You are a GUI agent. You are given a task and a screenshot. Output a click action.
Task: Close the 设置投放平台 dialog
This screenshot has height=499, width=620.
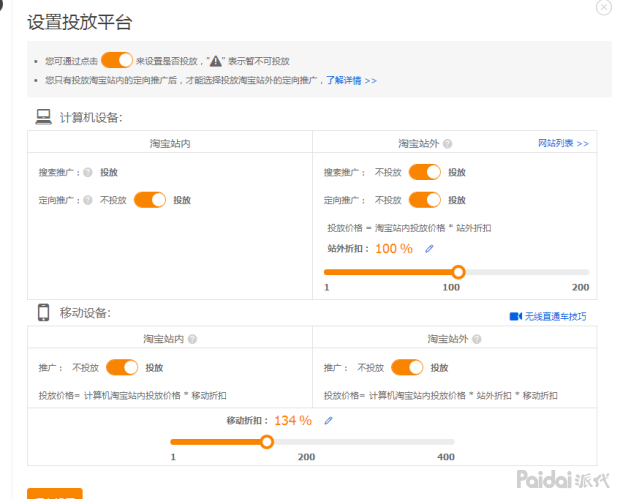pos(603,7)
